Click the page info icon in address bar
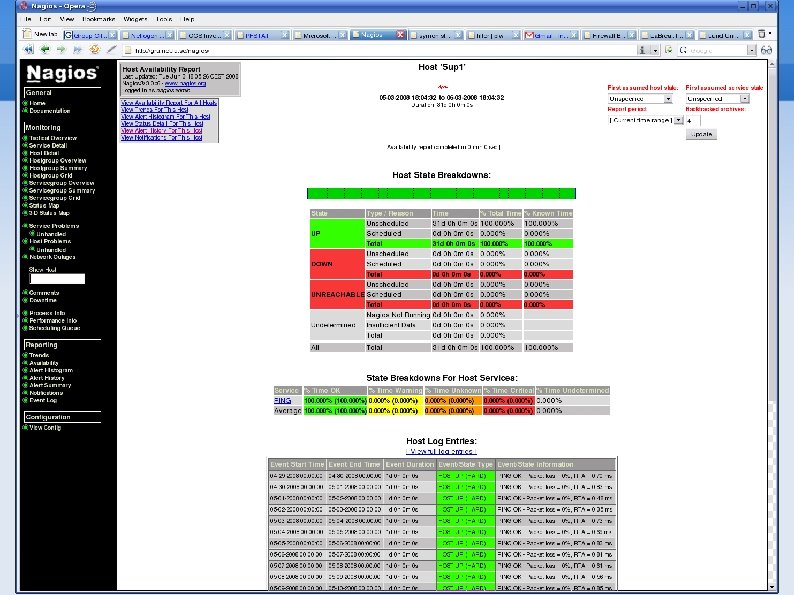Image resolution: width=794 pixels, height=595 pixels. point(642,50)
